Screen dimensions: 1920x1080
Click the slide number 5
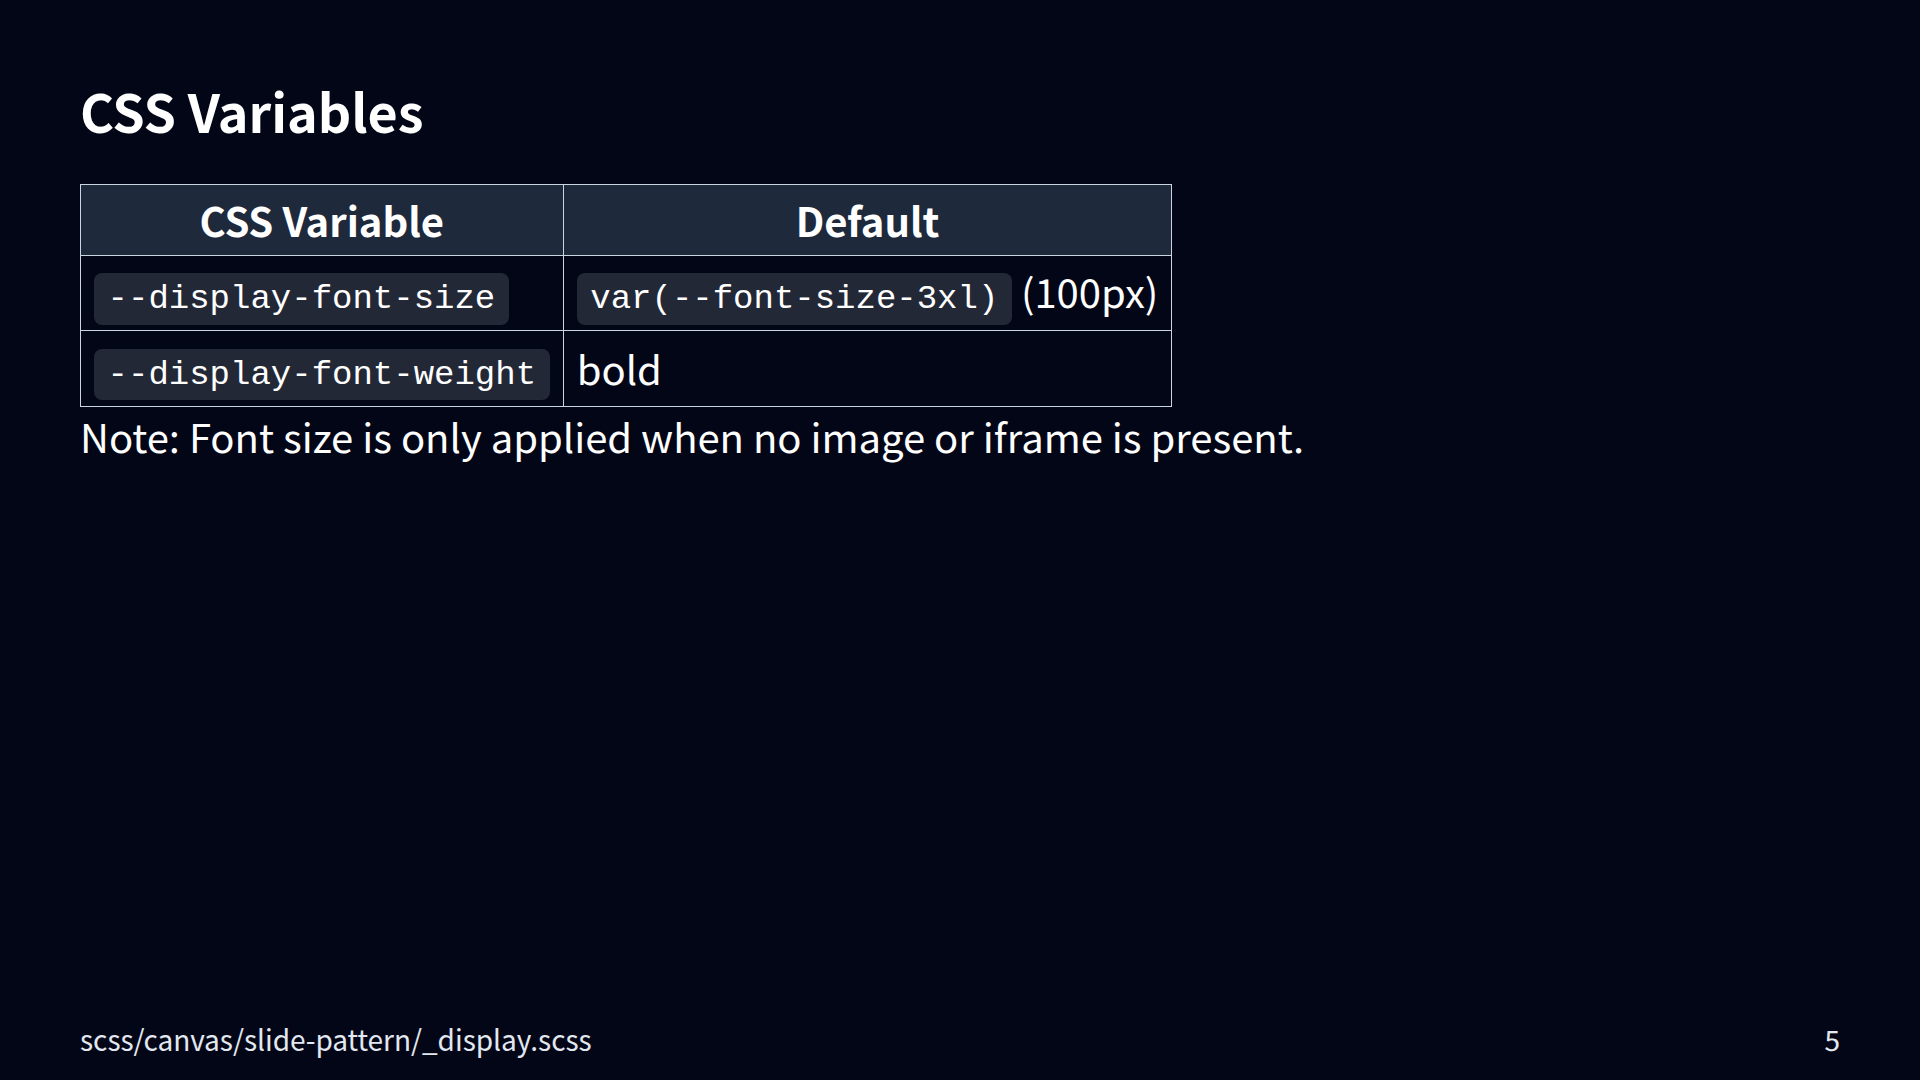click(1832, 1041)
